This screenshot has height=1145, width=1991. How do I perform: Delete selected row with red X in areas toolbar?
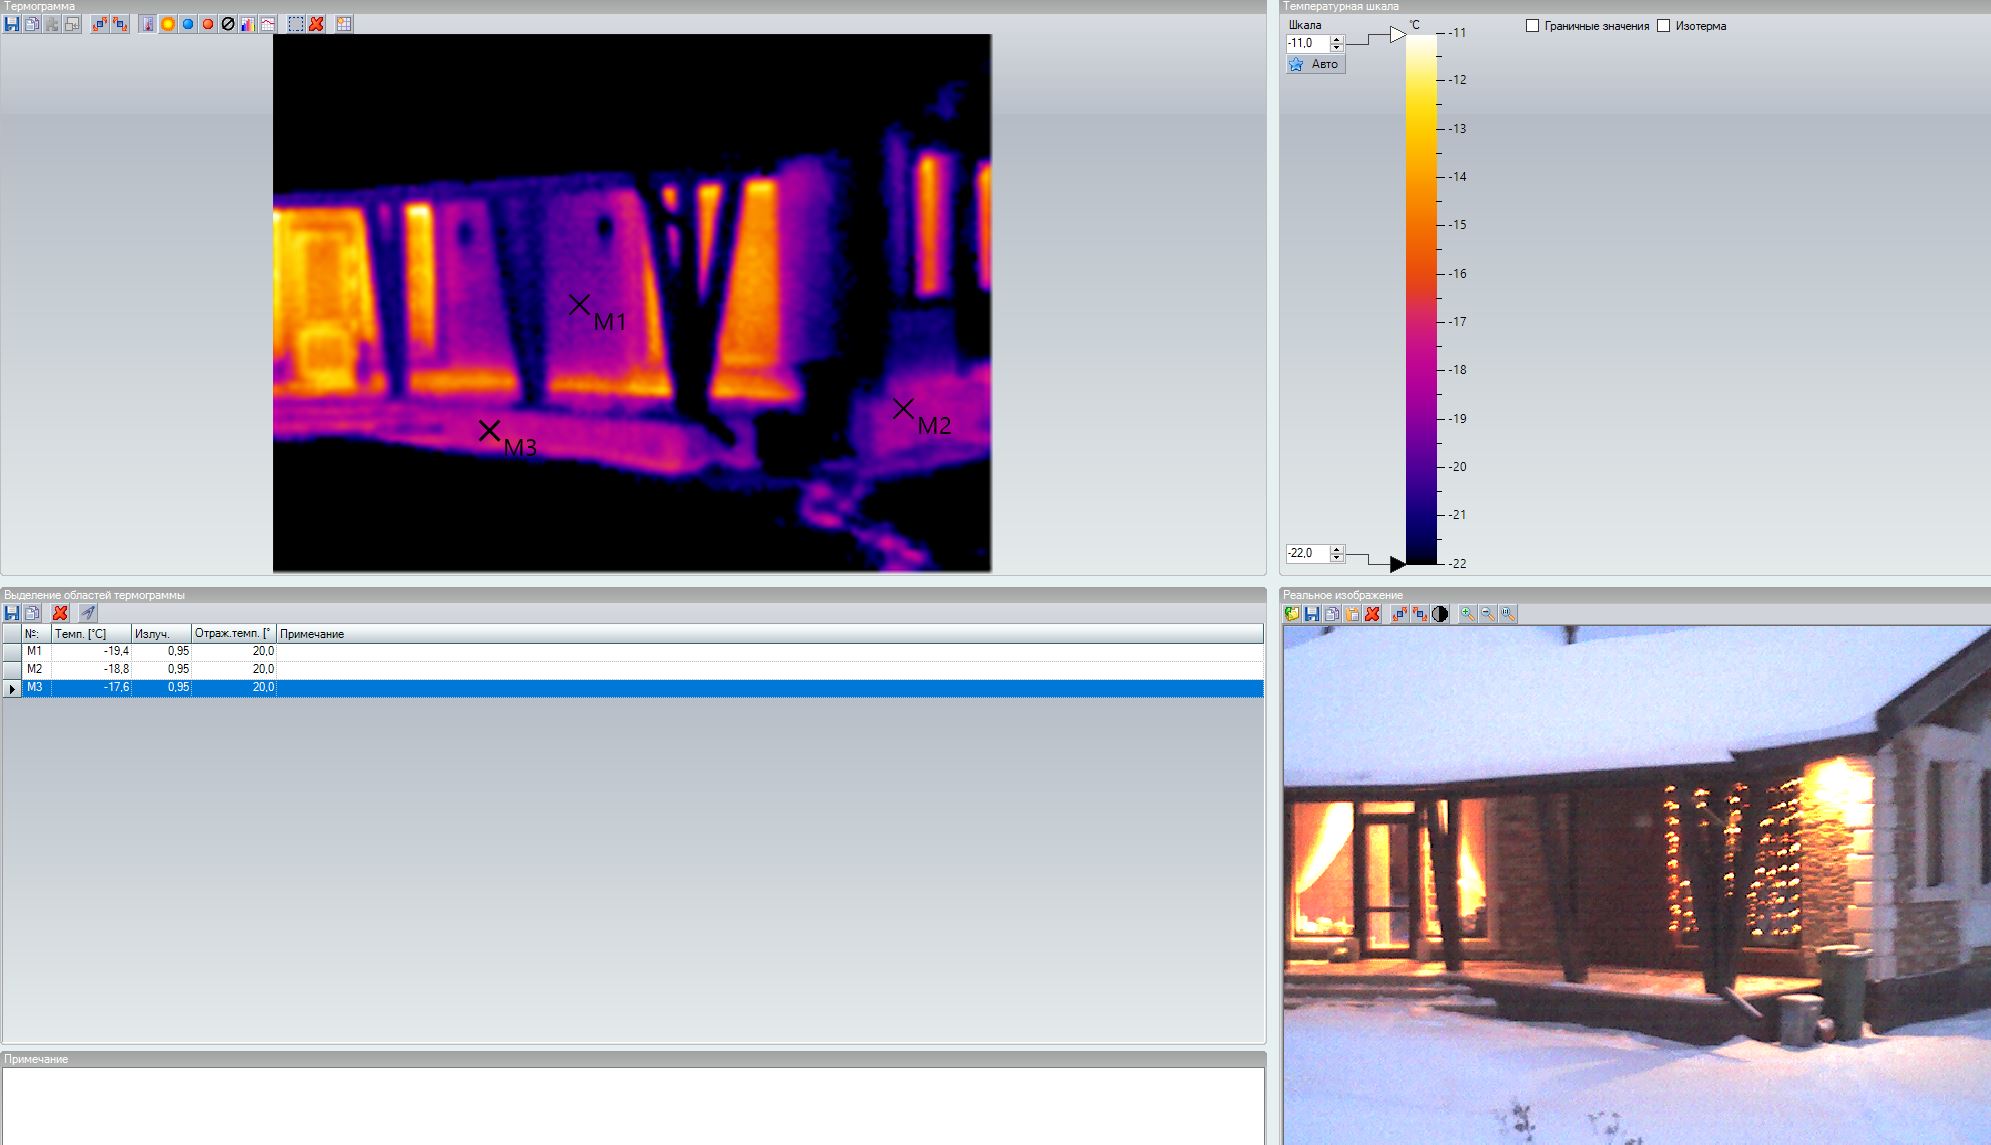[60, 613]
